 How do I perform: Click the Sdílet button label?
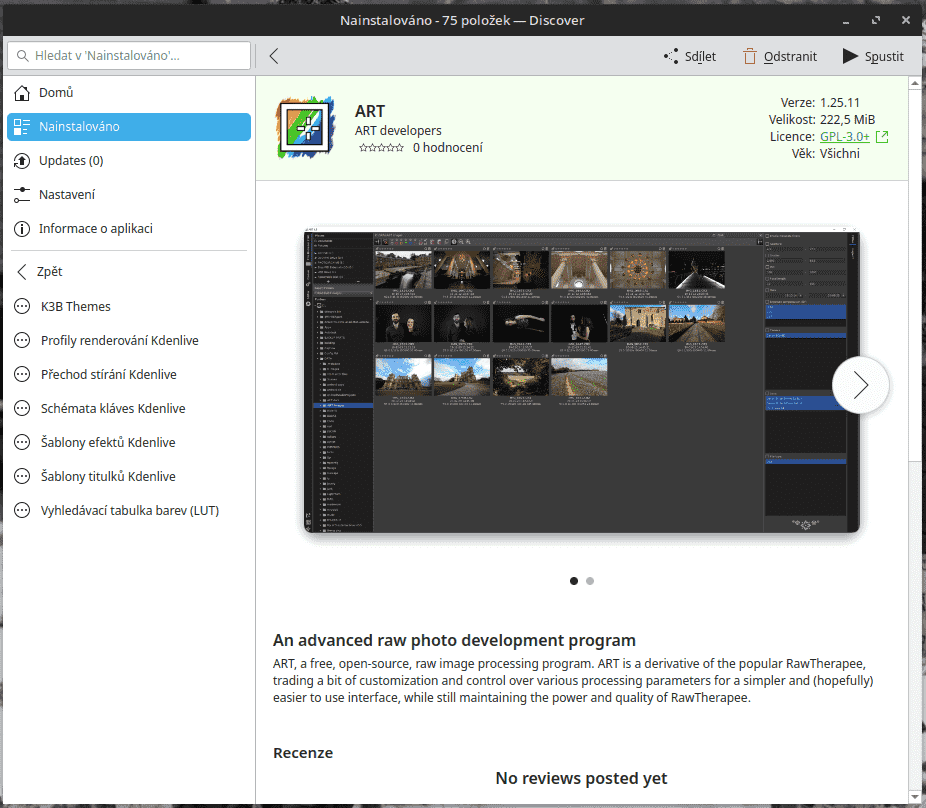[x=700, y=57]
